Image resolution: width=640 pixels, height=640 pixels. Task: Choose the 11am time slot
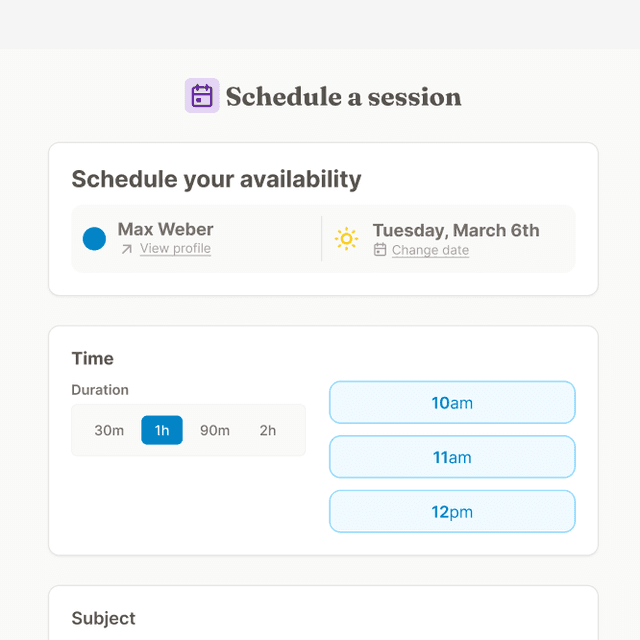(452, 457)
